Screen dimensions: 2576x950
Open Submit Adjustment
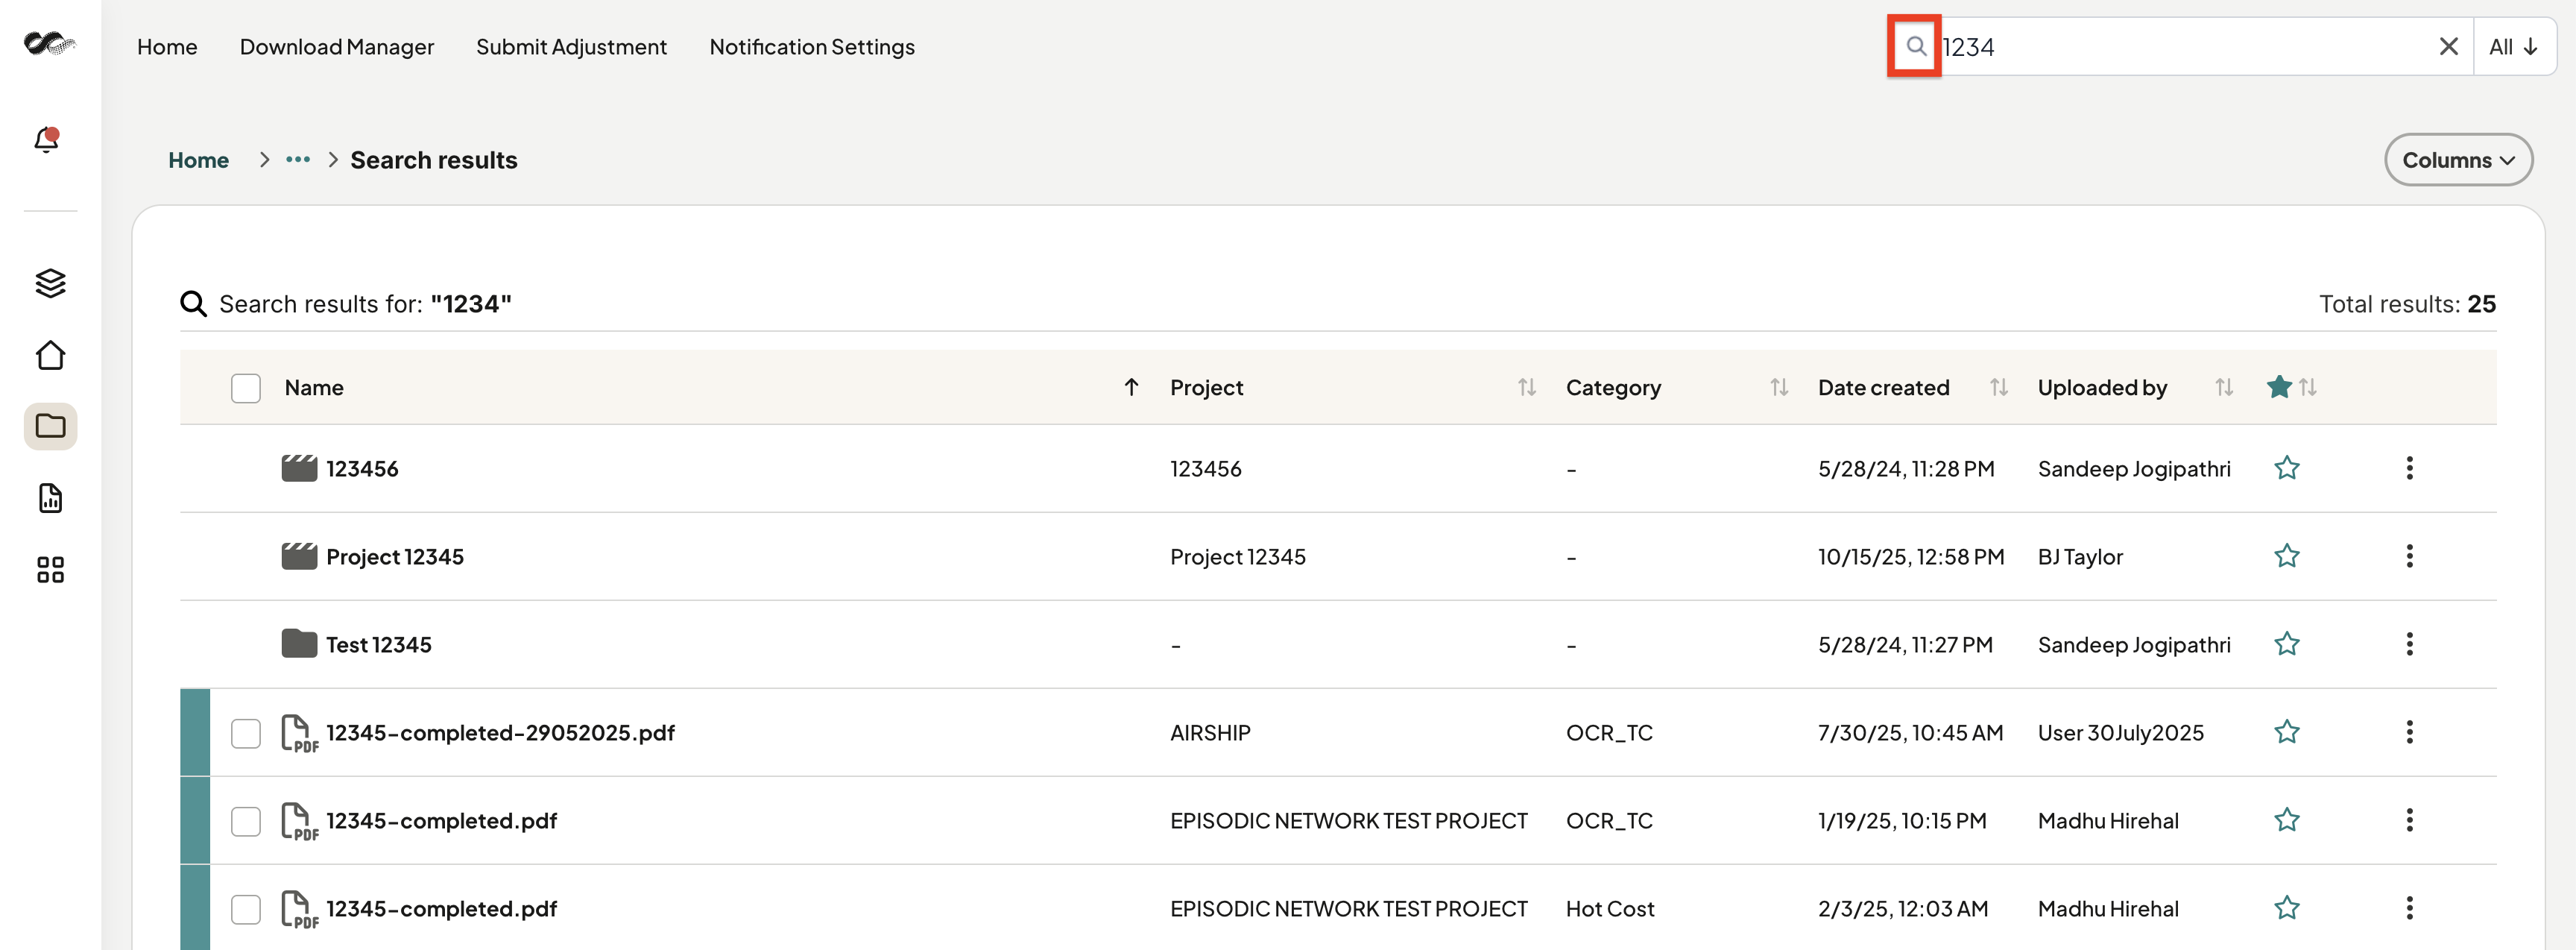[x=571, y=47]
